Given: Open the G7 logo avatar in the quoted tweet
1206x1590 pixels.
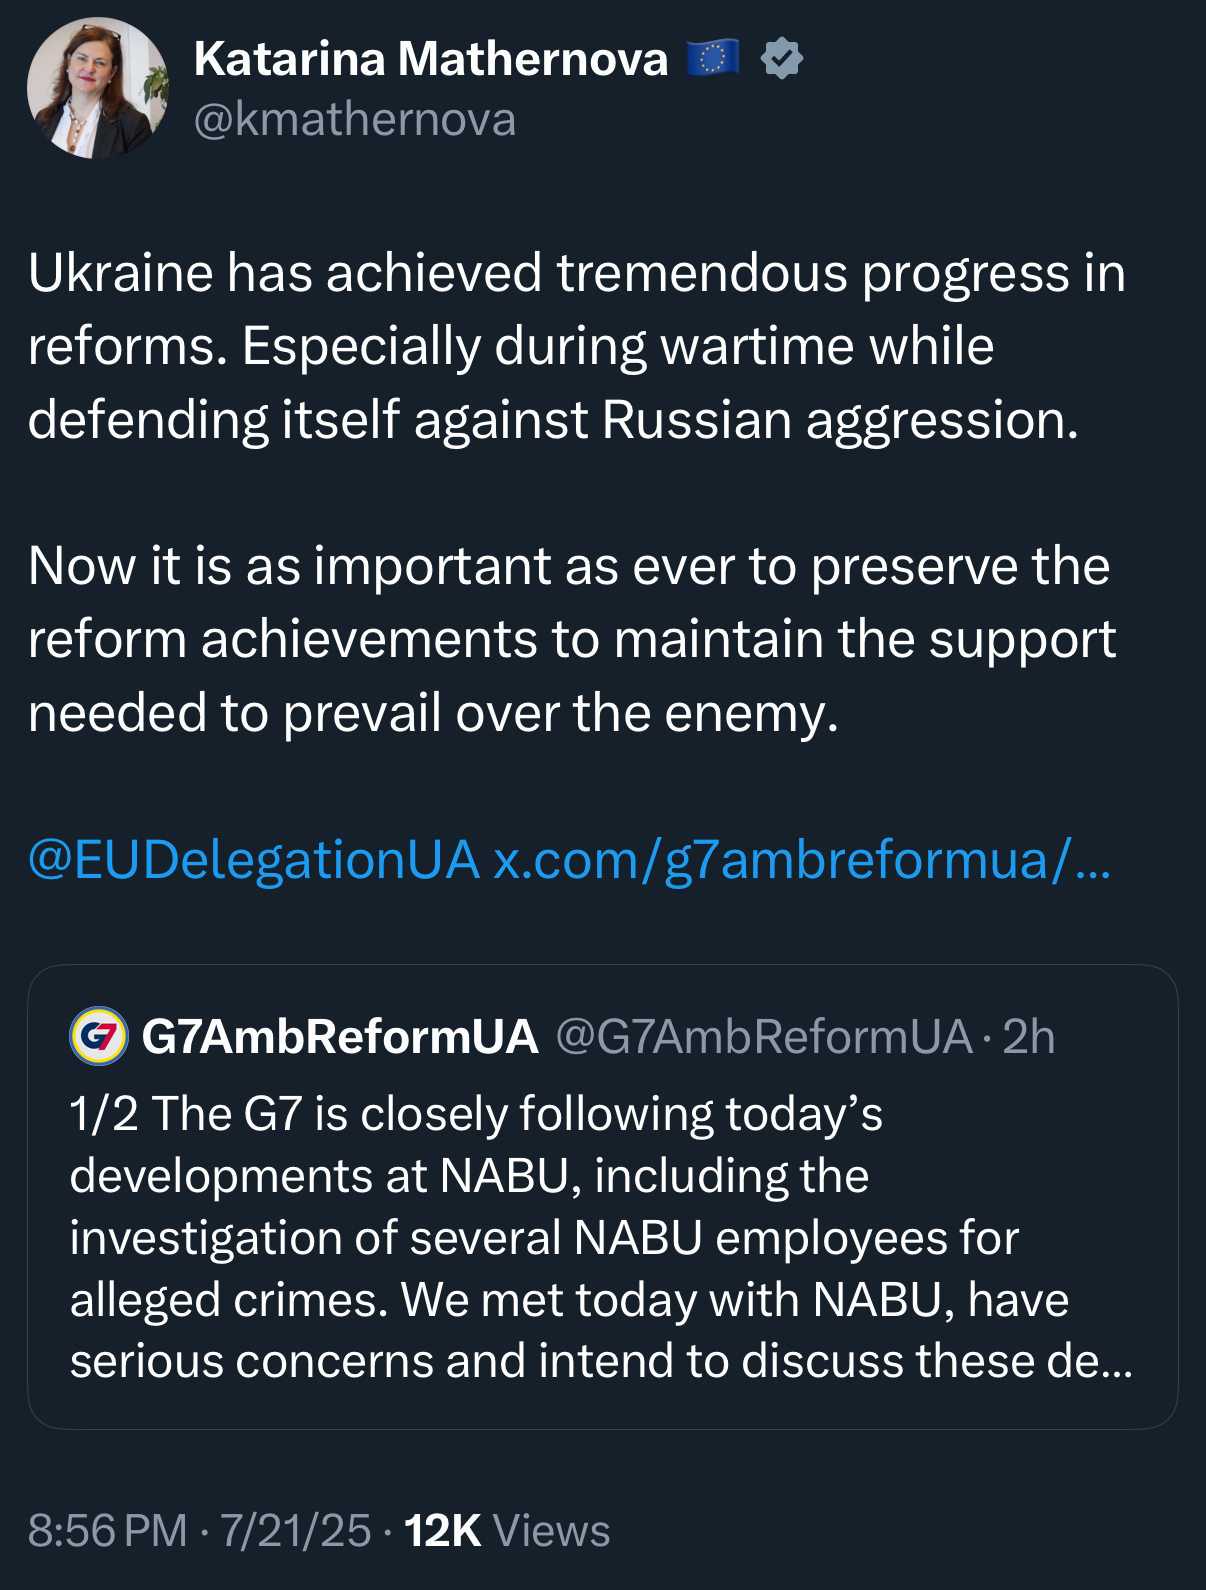Looking at the screenshot, I should [x=99, y=1036].
